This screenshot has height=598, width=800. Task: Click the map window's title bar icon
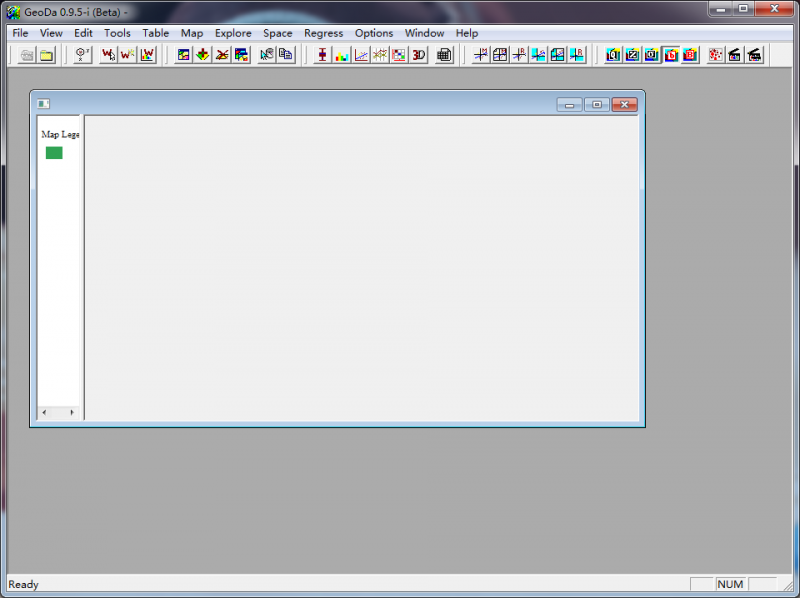(43, 104)
